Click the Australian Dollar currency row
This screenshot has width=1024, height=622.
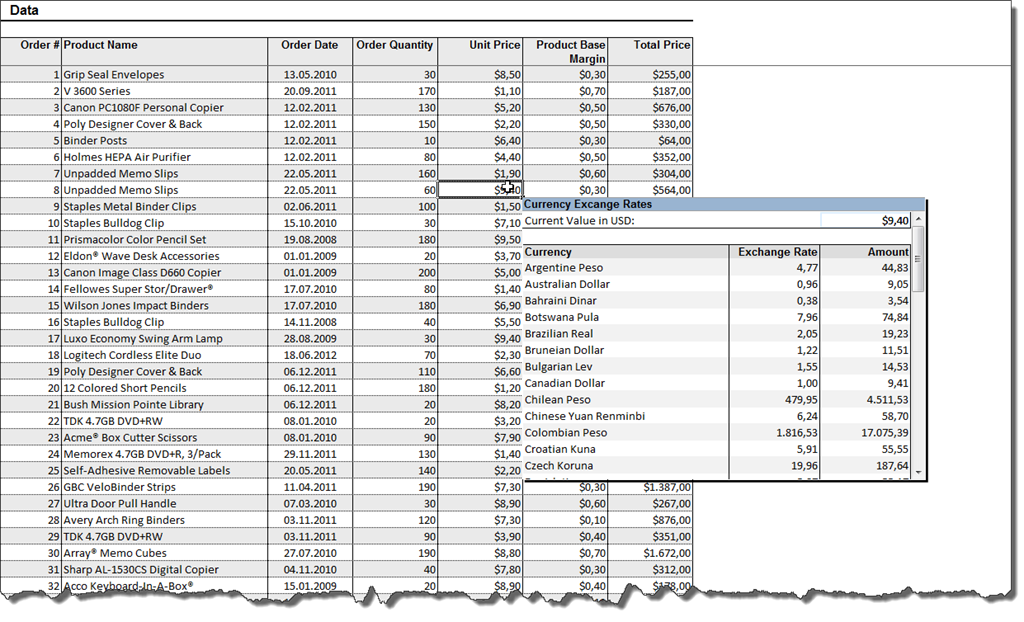pos(717,284)
